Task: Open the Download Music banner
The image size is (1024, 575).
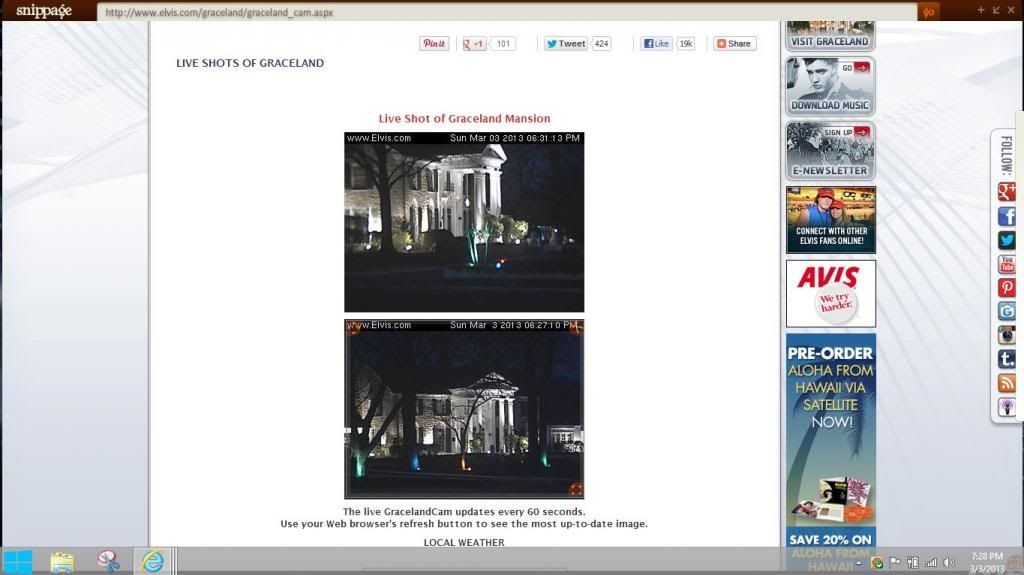Action: 830,86
